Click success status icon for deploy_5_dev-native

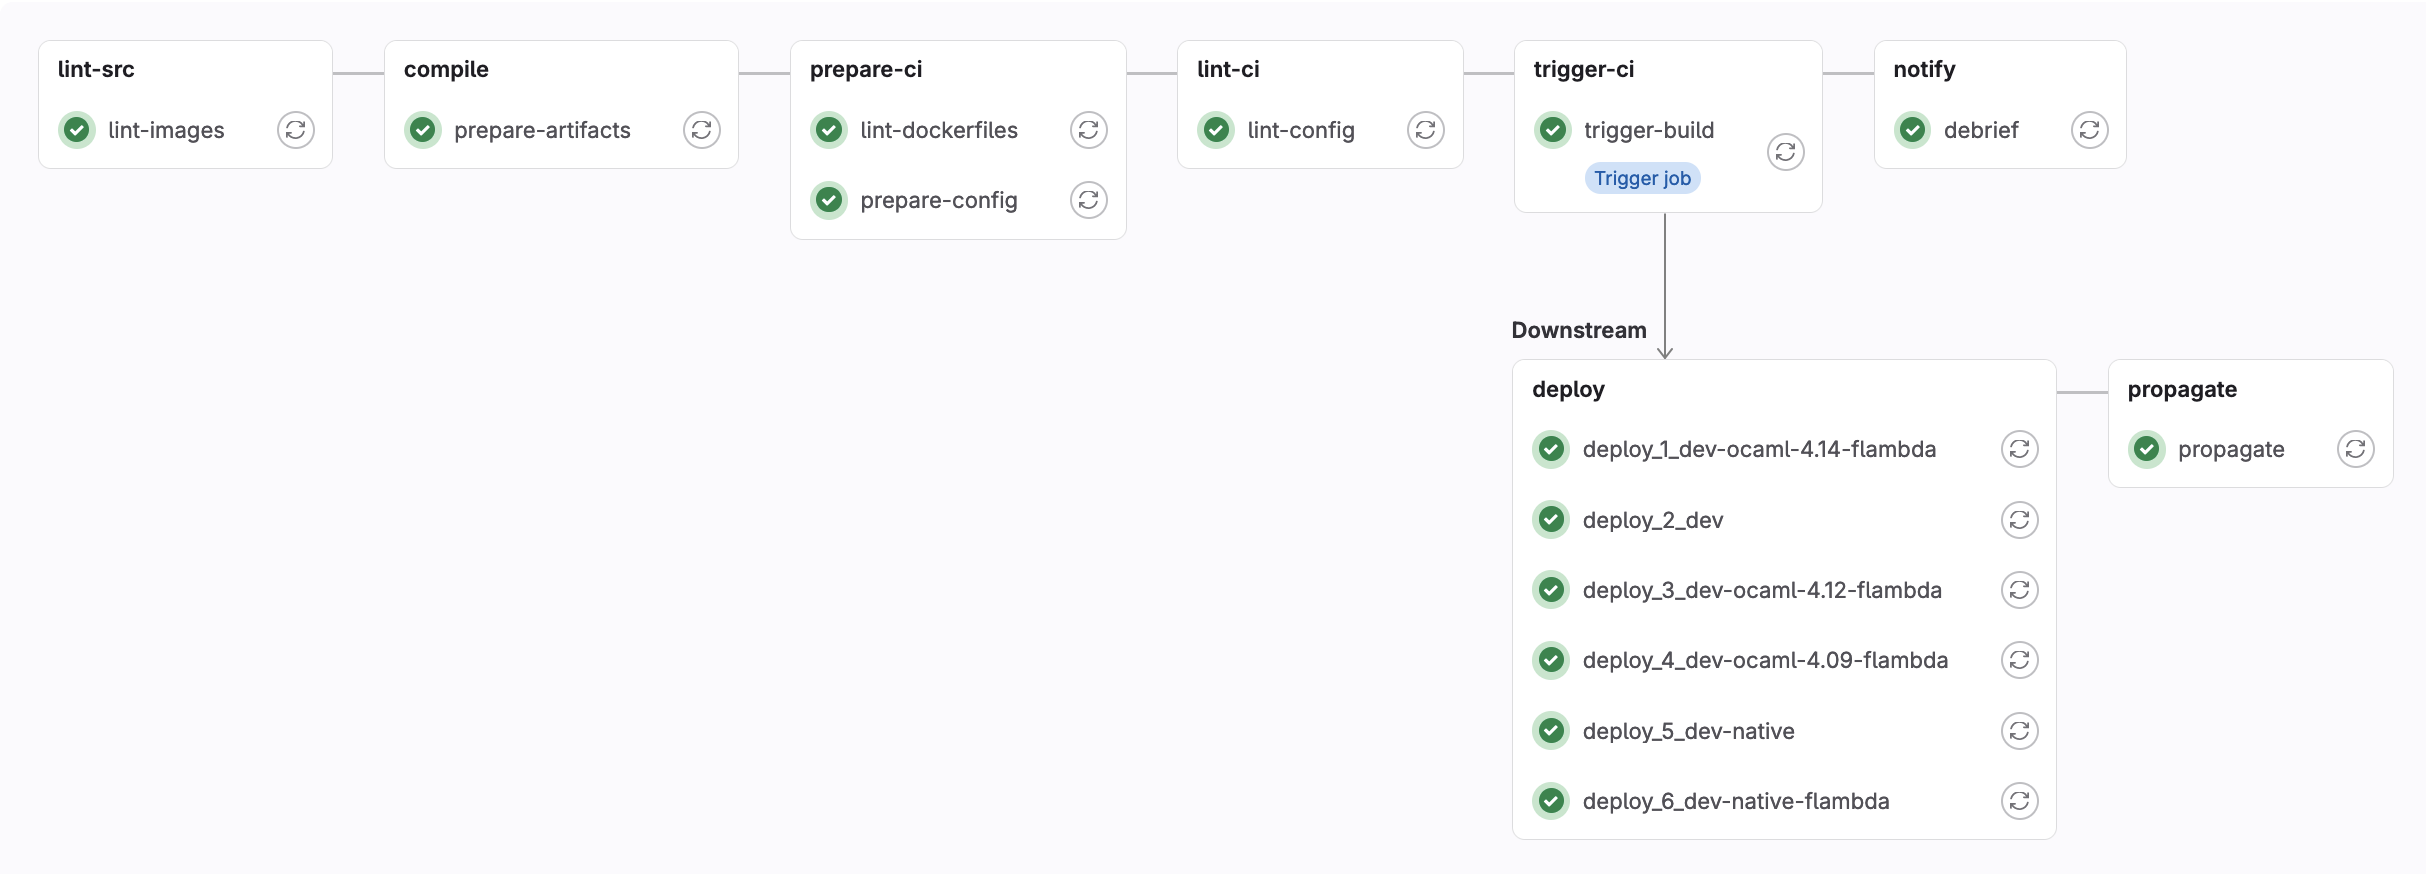pos(1551,731)
